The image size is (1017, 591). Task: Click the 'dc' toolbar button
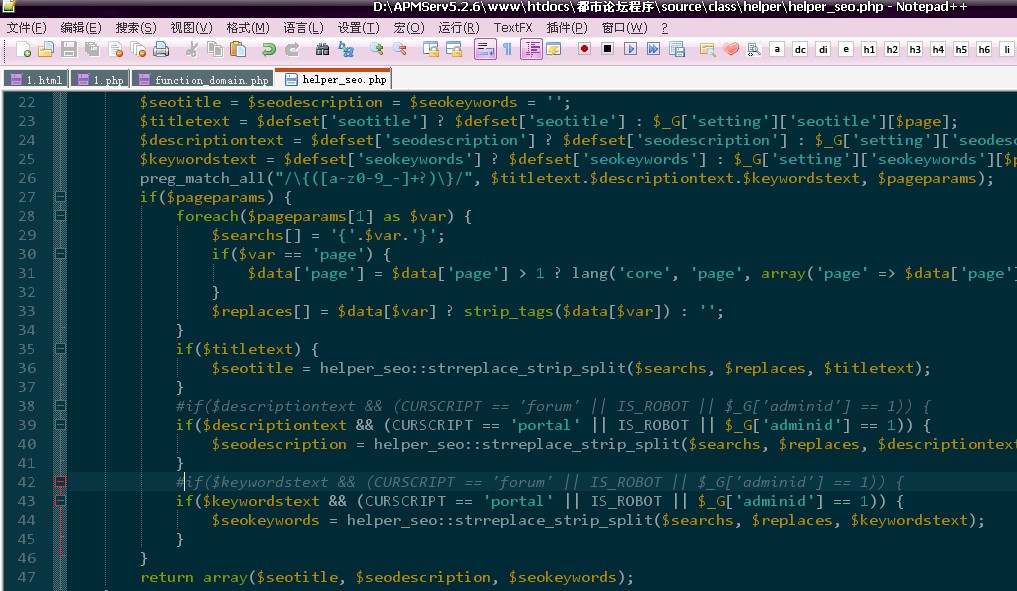pos(800,49)
